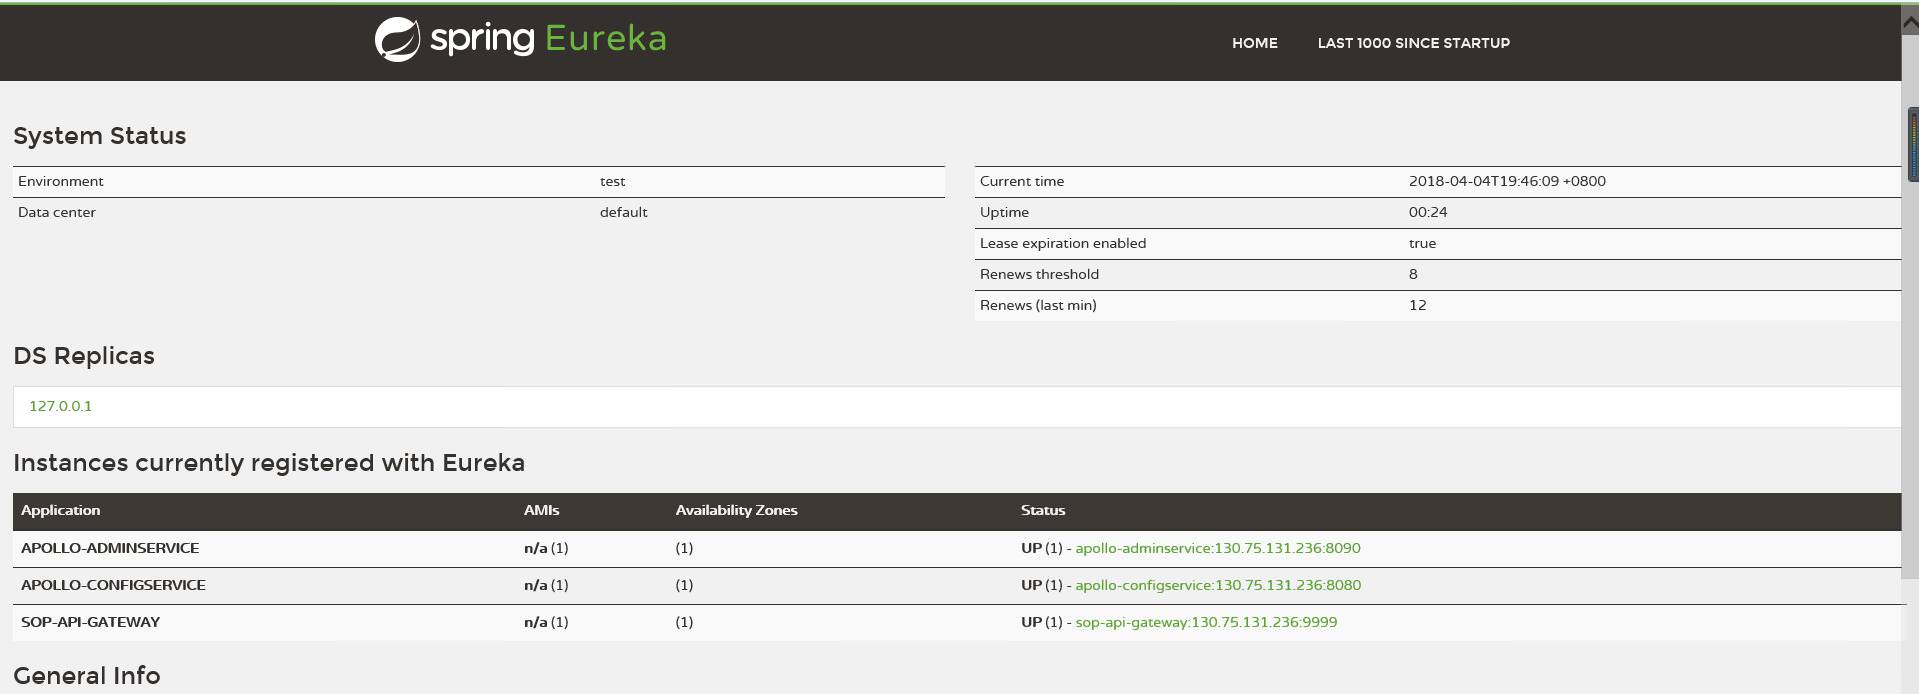Open sop-api-gateway:130.75.131.236:9999 instance link
This screenshot has width=1919, height=694.
coord(1205,622)
